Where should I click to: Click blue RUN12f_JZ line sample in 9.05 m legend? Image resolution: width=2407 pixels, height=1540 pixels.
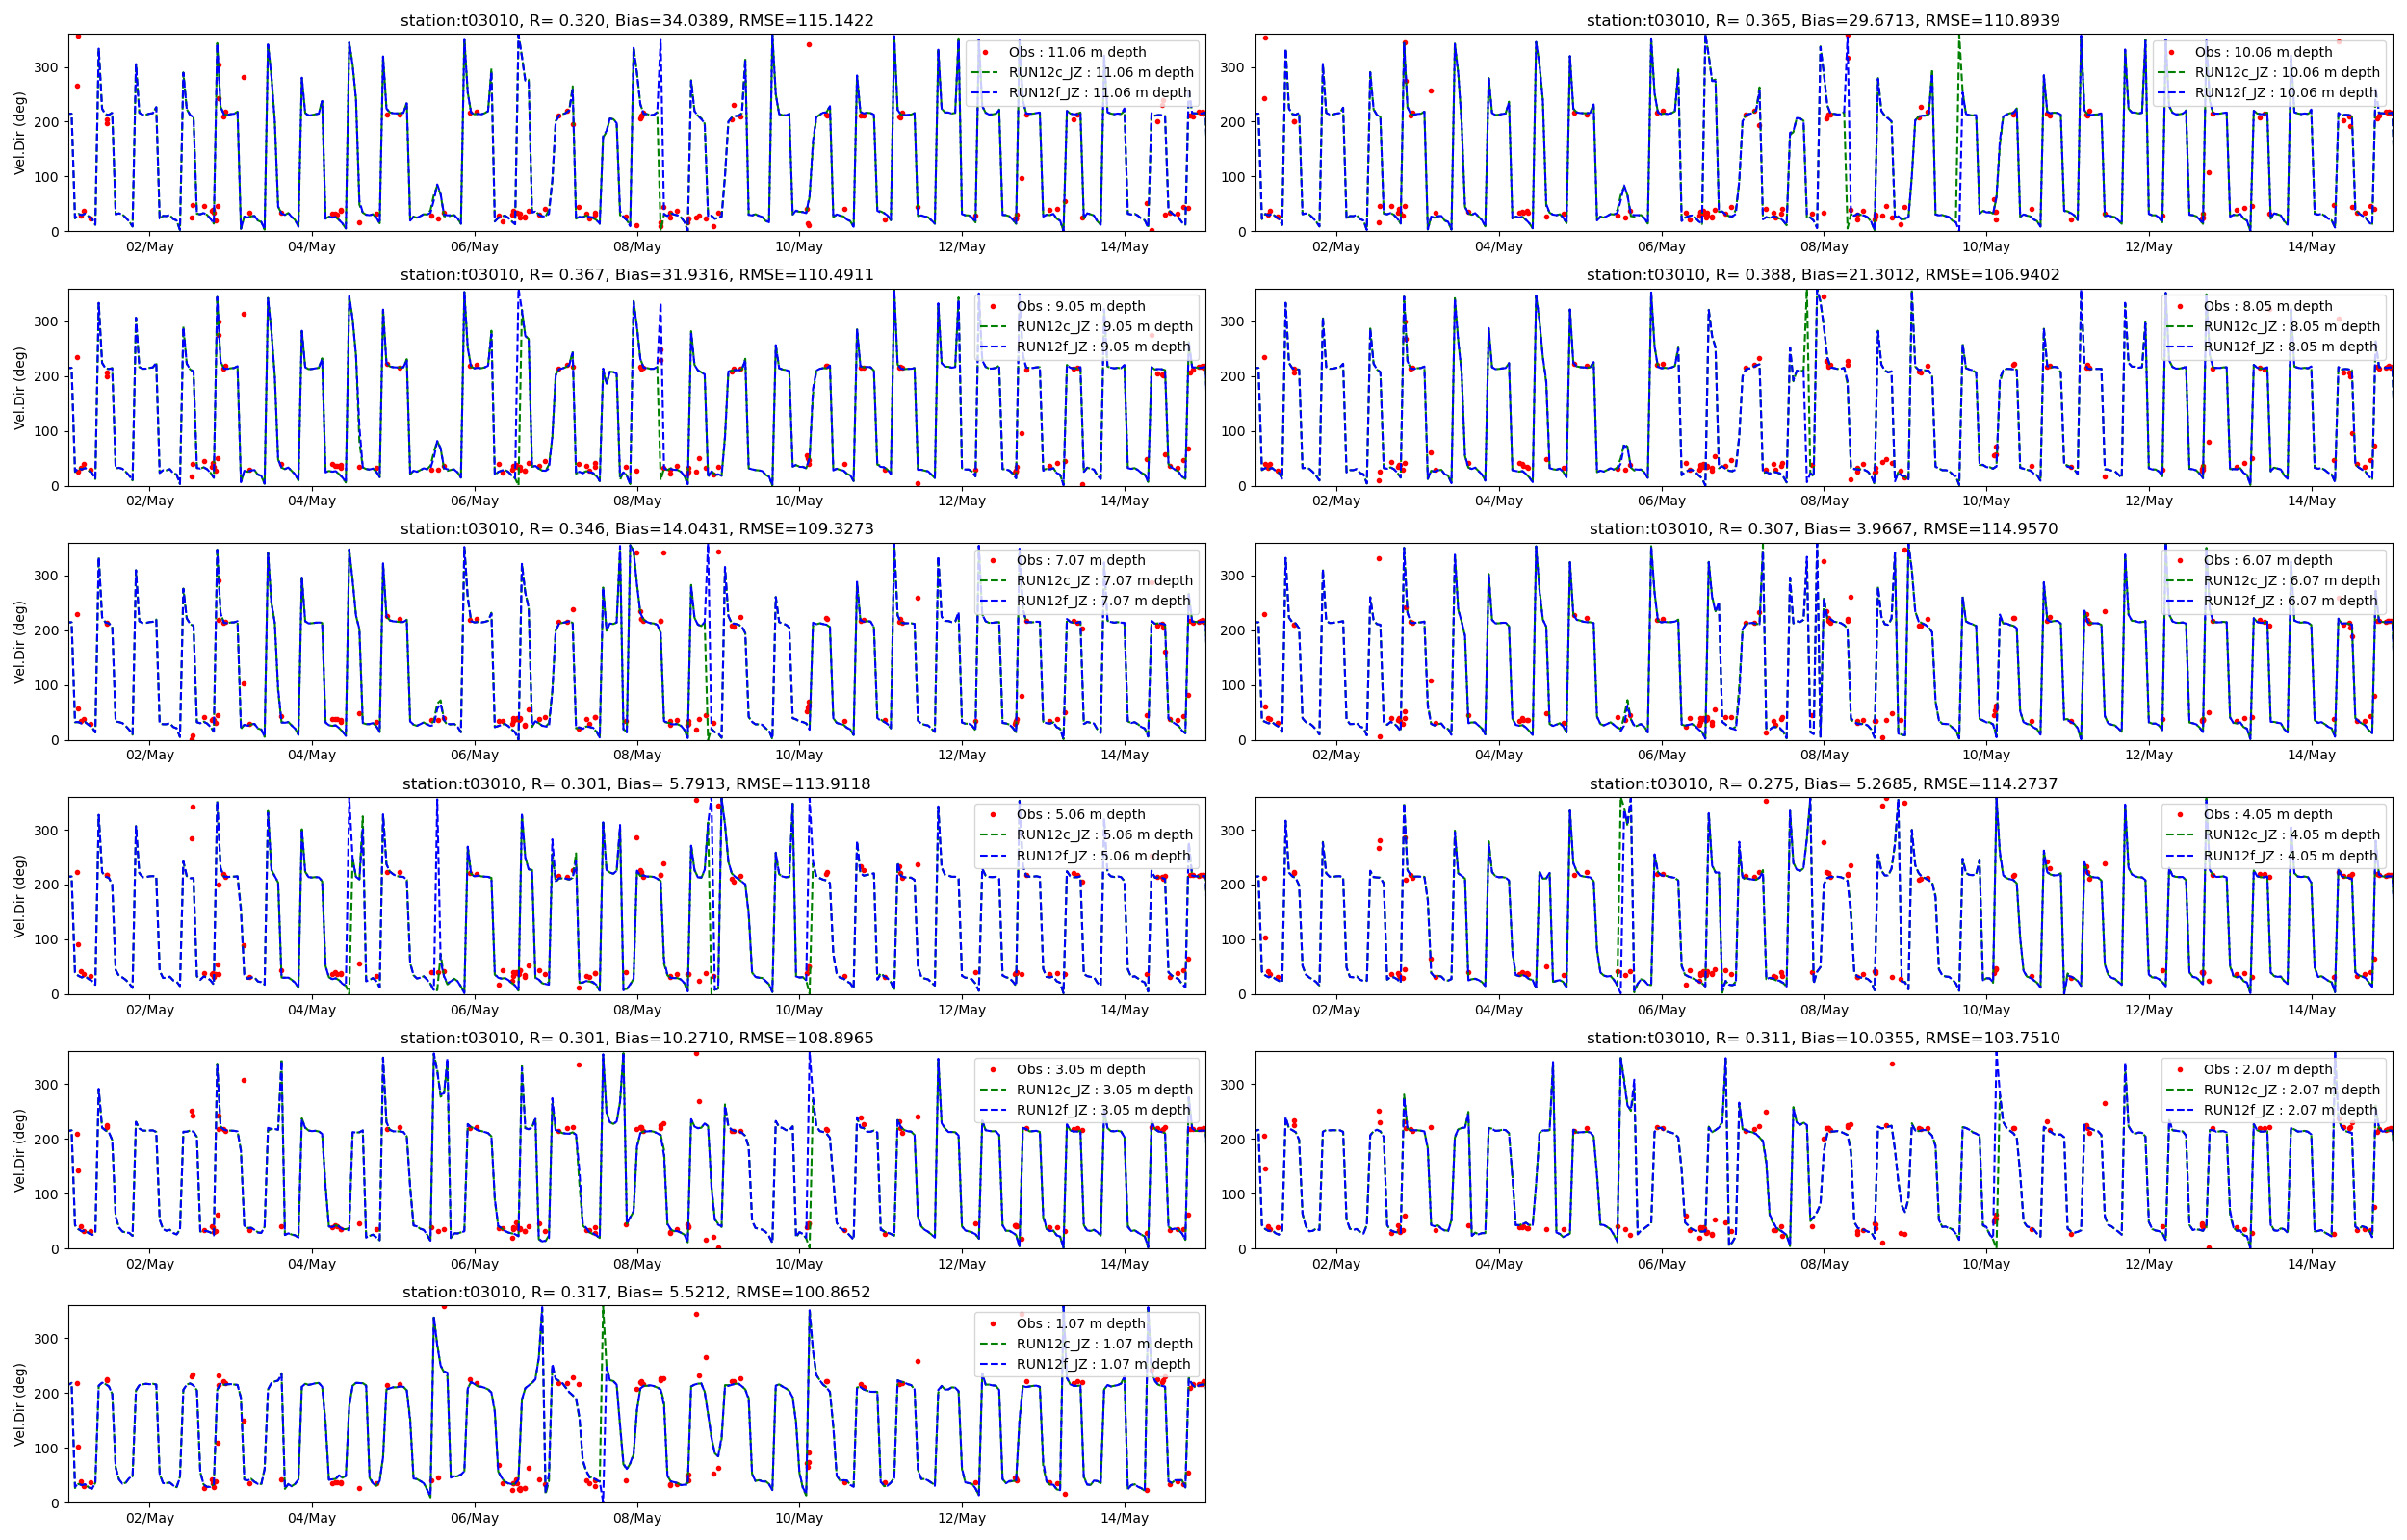[x=992, y=347]
